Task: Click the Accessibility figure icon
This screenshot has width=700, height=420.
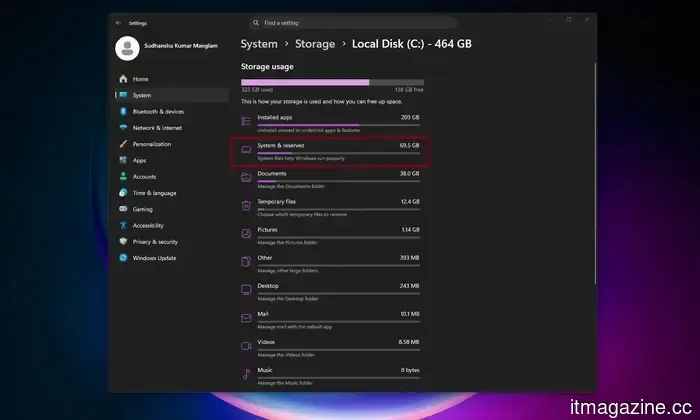Action: tap(123, 225)
